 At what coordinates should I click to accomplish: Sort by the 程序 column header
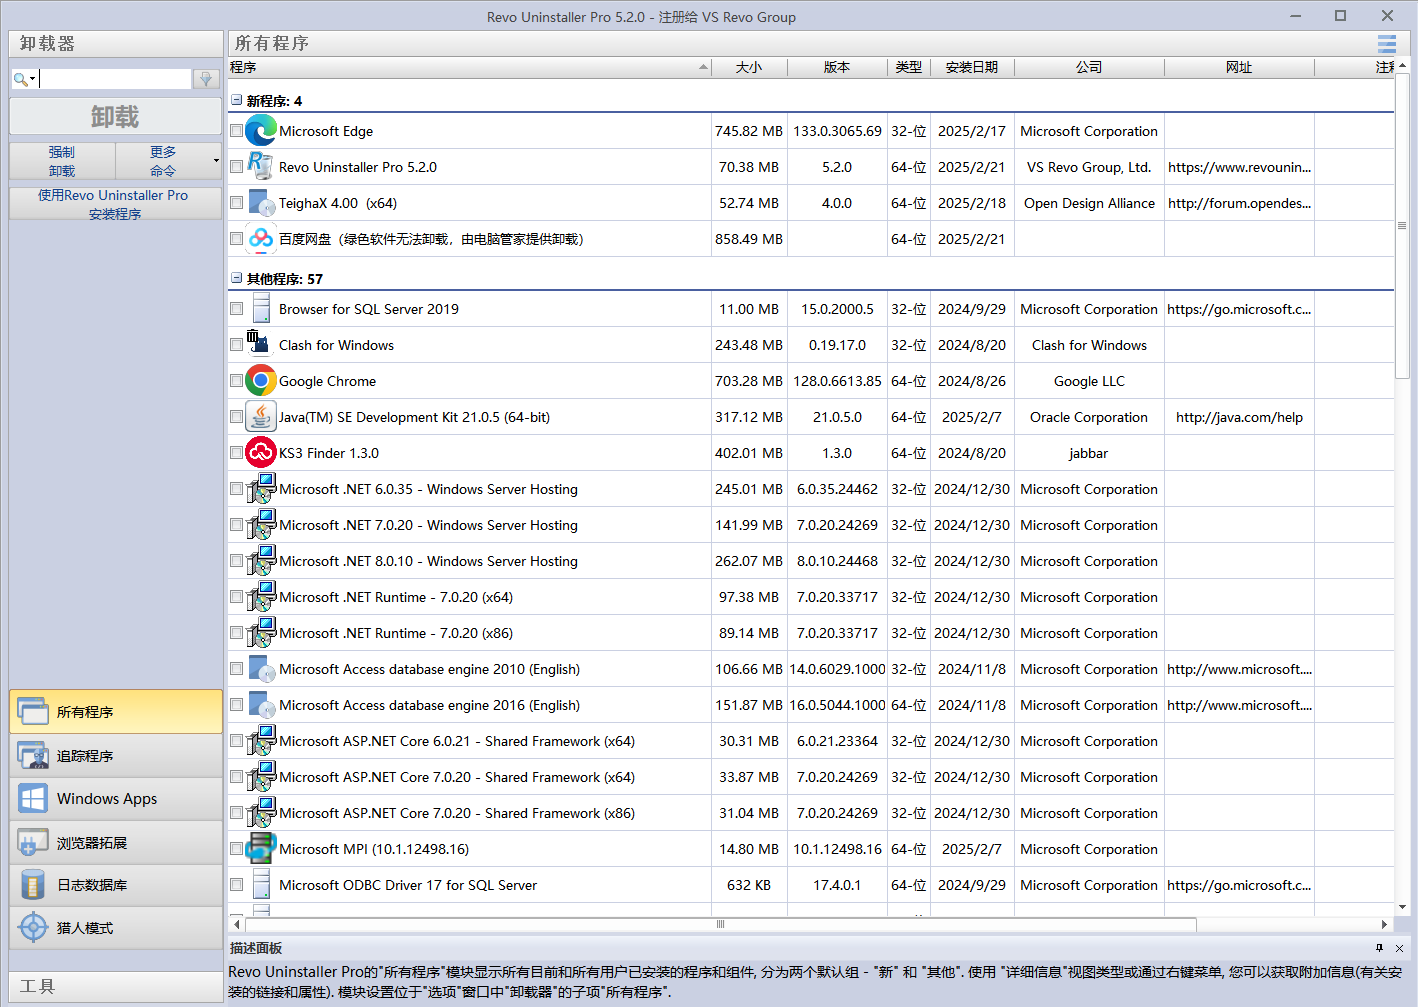click(469, 67)
